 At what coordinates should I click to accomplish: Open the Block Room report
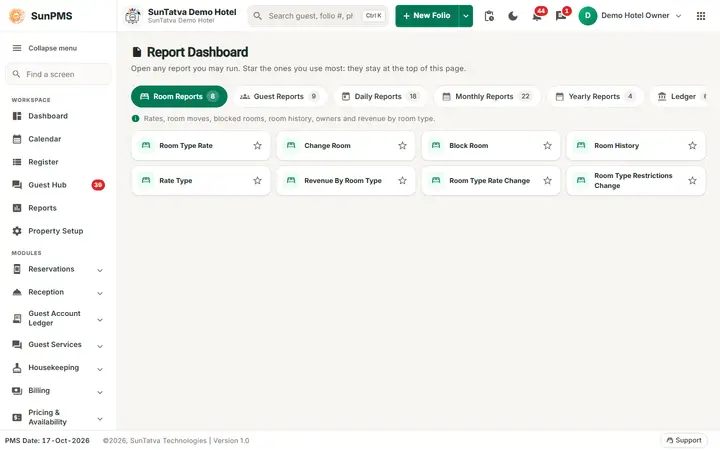pos(491,146)
